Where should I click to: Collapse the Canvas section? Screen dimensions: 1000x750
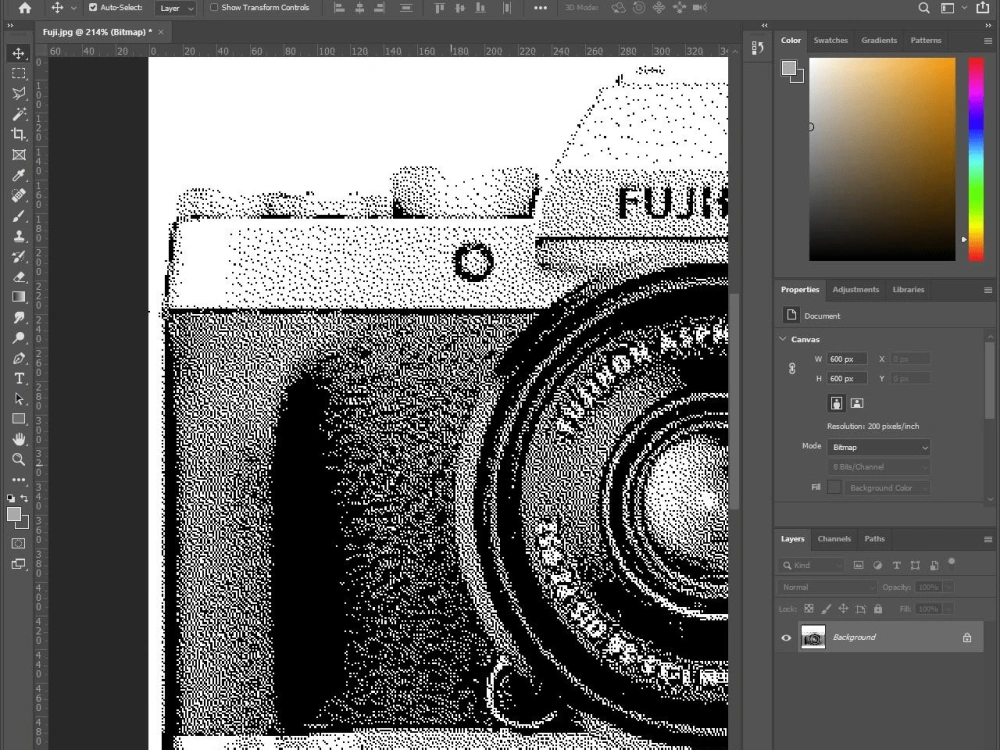pyautogui.click(x=783, y=339)
